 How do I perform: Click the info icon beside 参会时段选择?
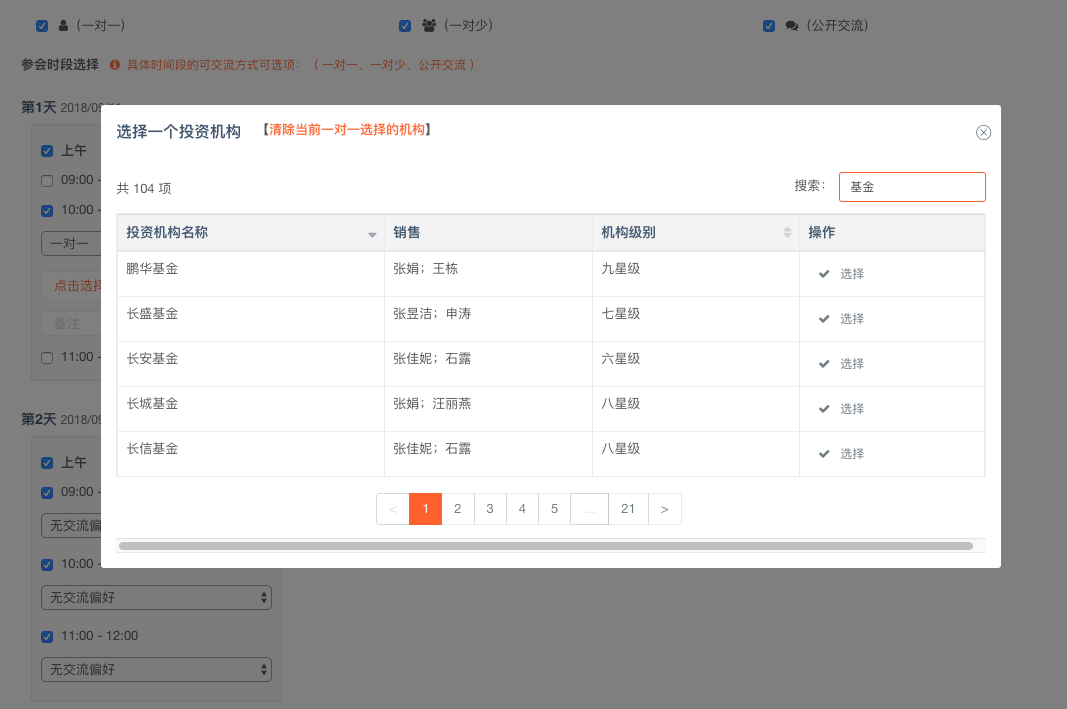click(115, 65)
